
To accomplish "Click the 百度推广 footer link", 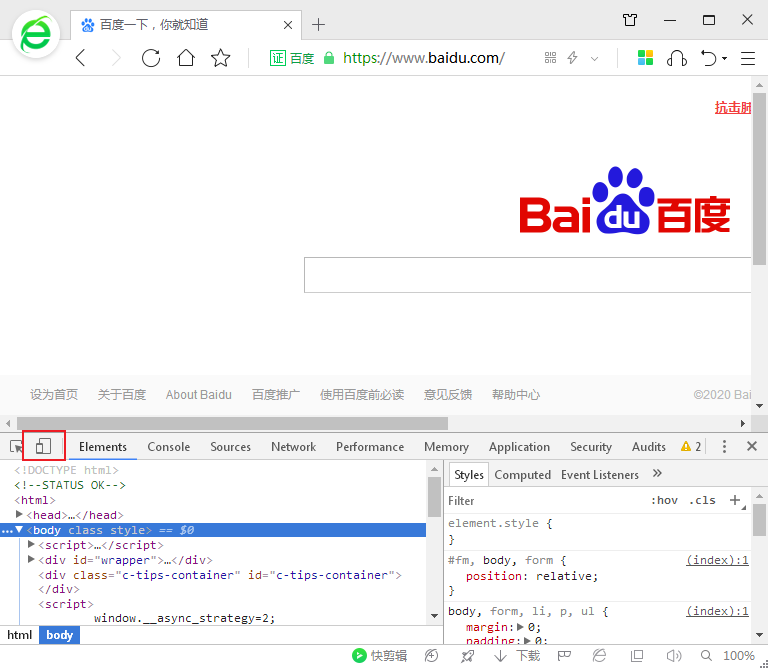I will 276,395.
